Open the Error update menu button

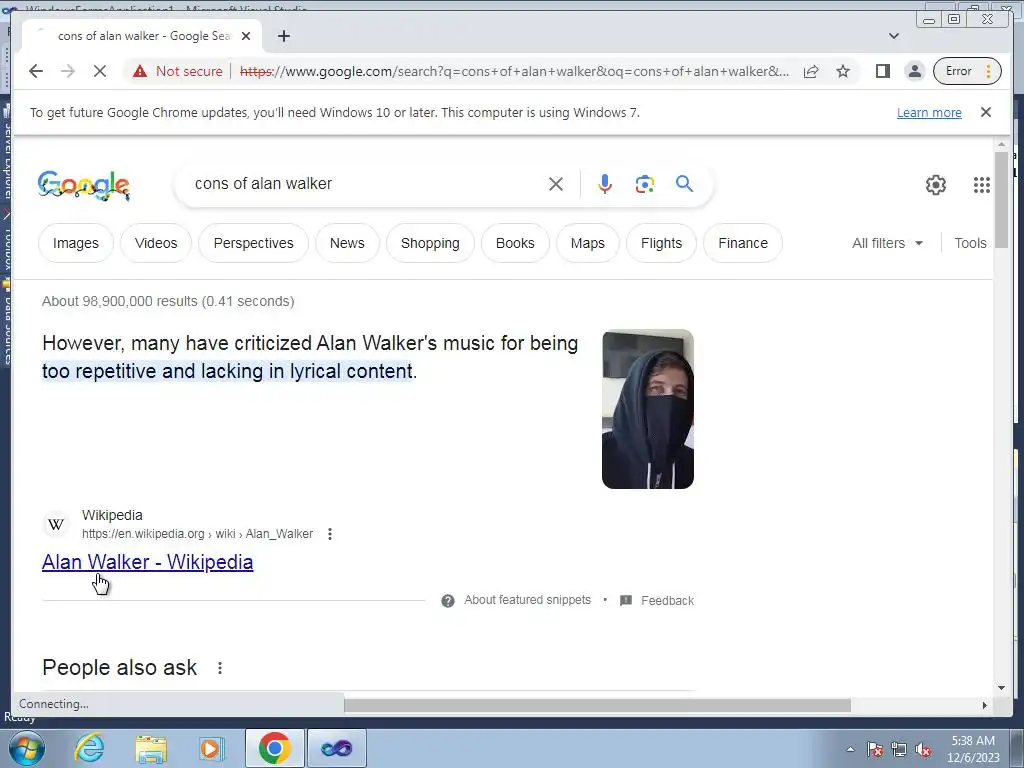[x=967, y=71]
